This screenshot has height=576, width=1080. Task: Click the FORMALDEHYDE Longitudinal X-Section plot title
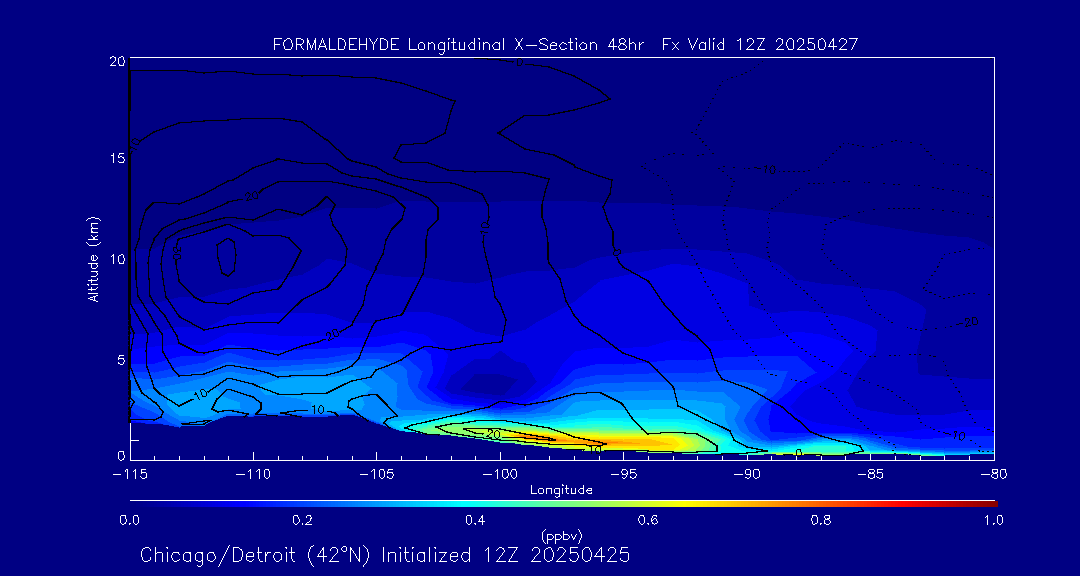pos(565,45)
